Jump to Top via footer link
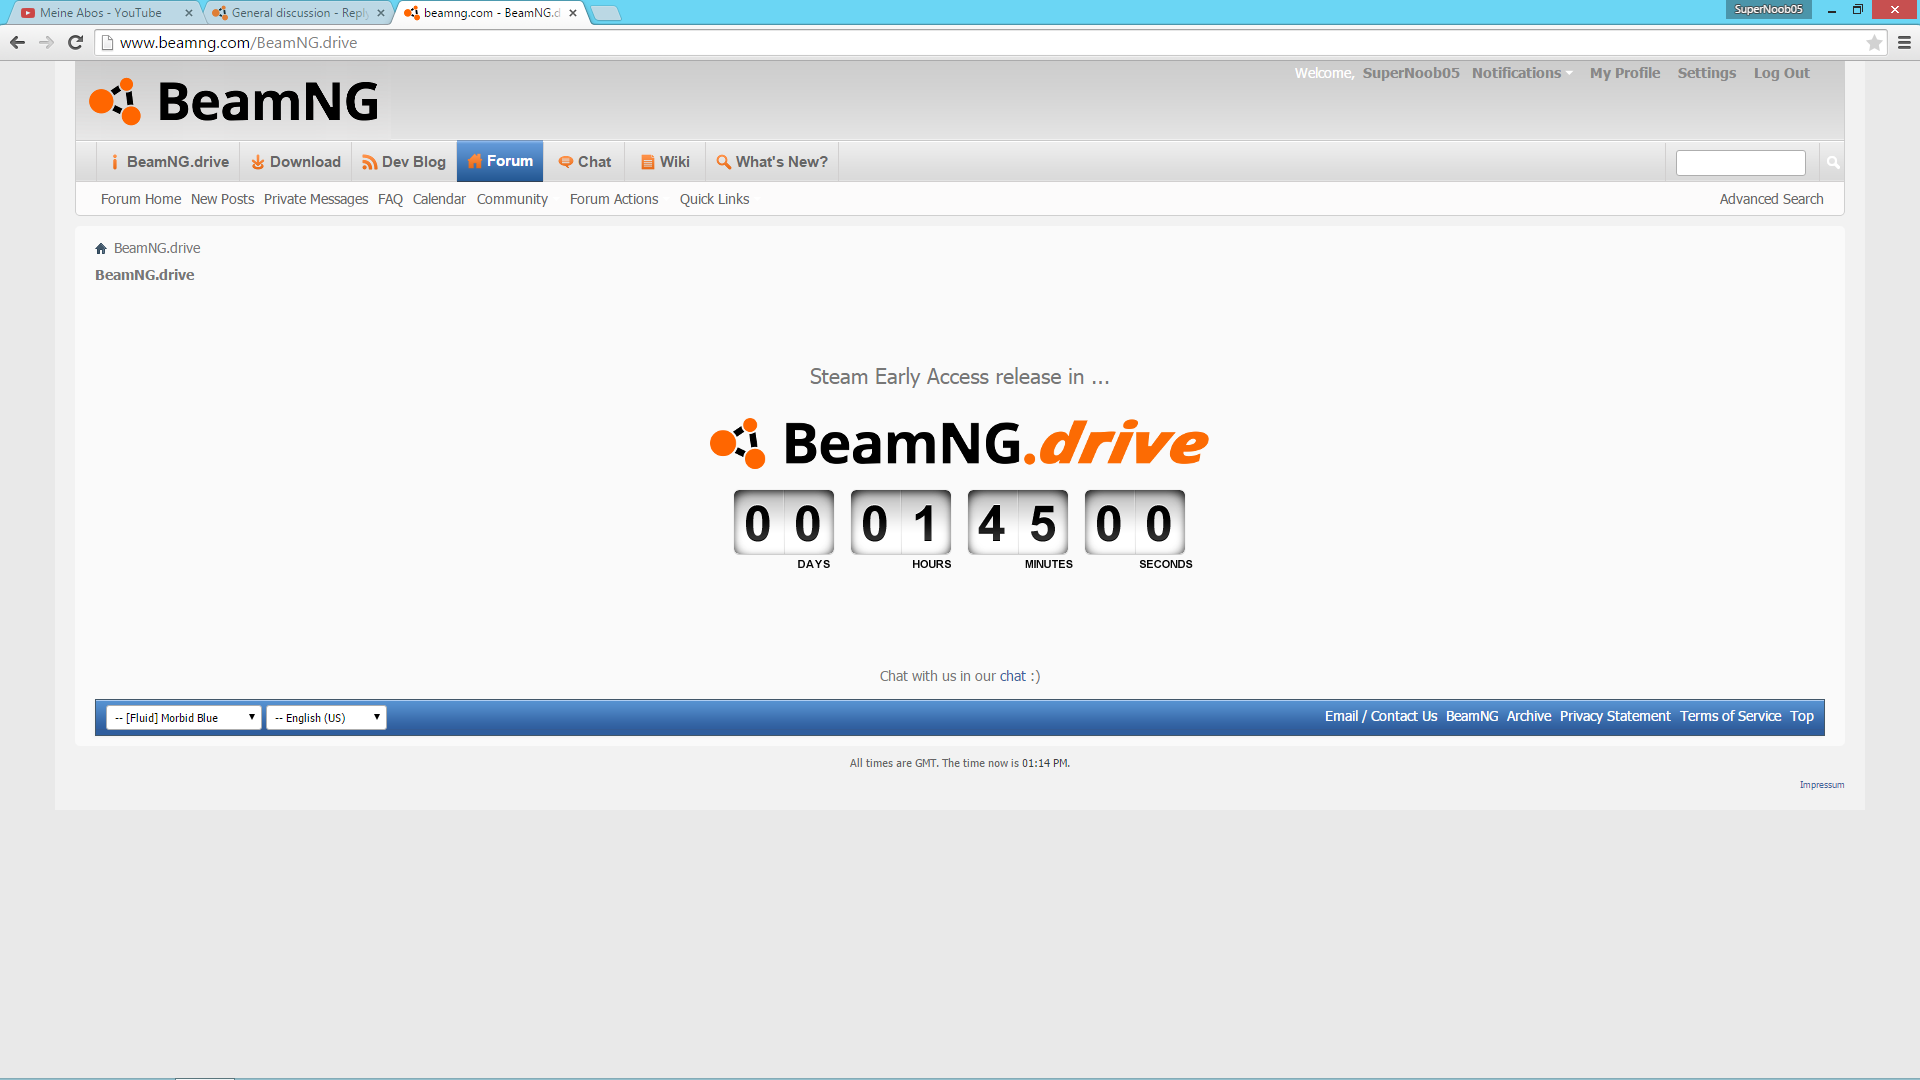 click(1802, 716)
